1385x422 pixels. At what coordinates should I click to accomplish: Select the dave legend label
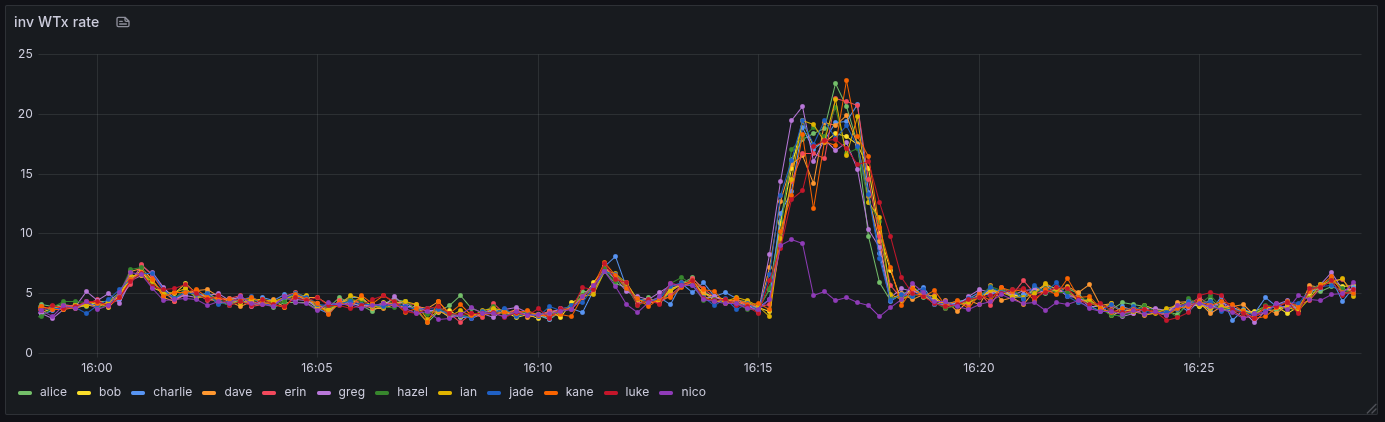click(238, 392)
